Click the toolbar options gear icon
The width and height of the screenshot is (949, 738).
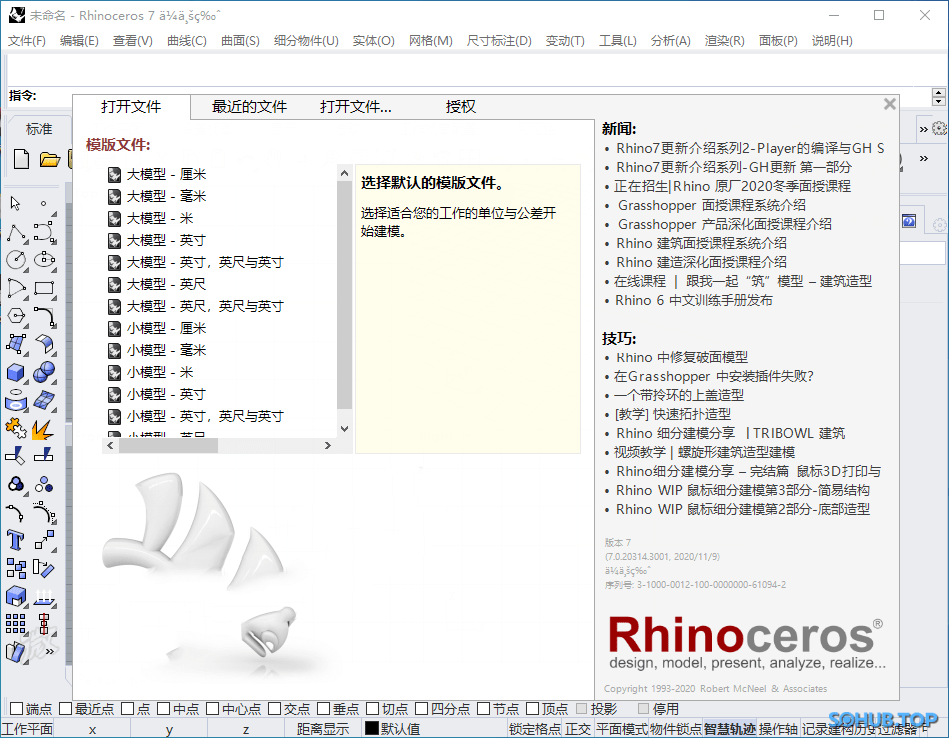tap(939, 128)
